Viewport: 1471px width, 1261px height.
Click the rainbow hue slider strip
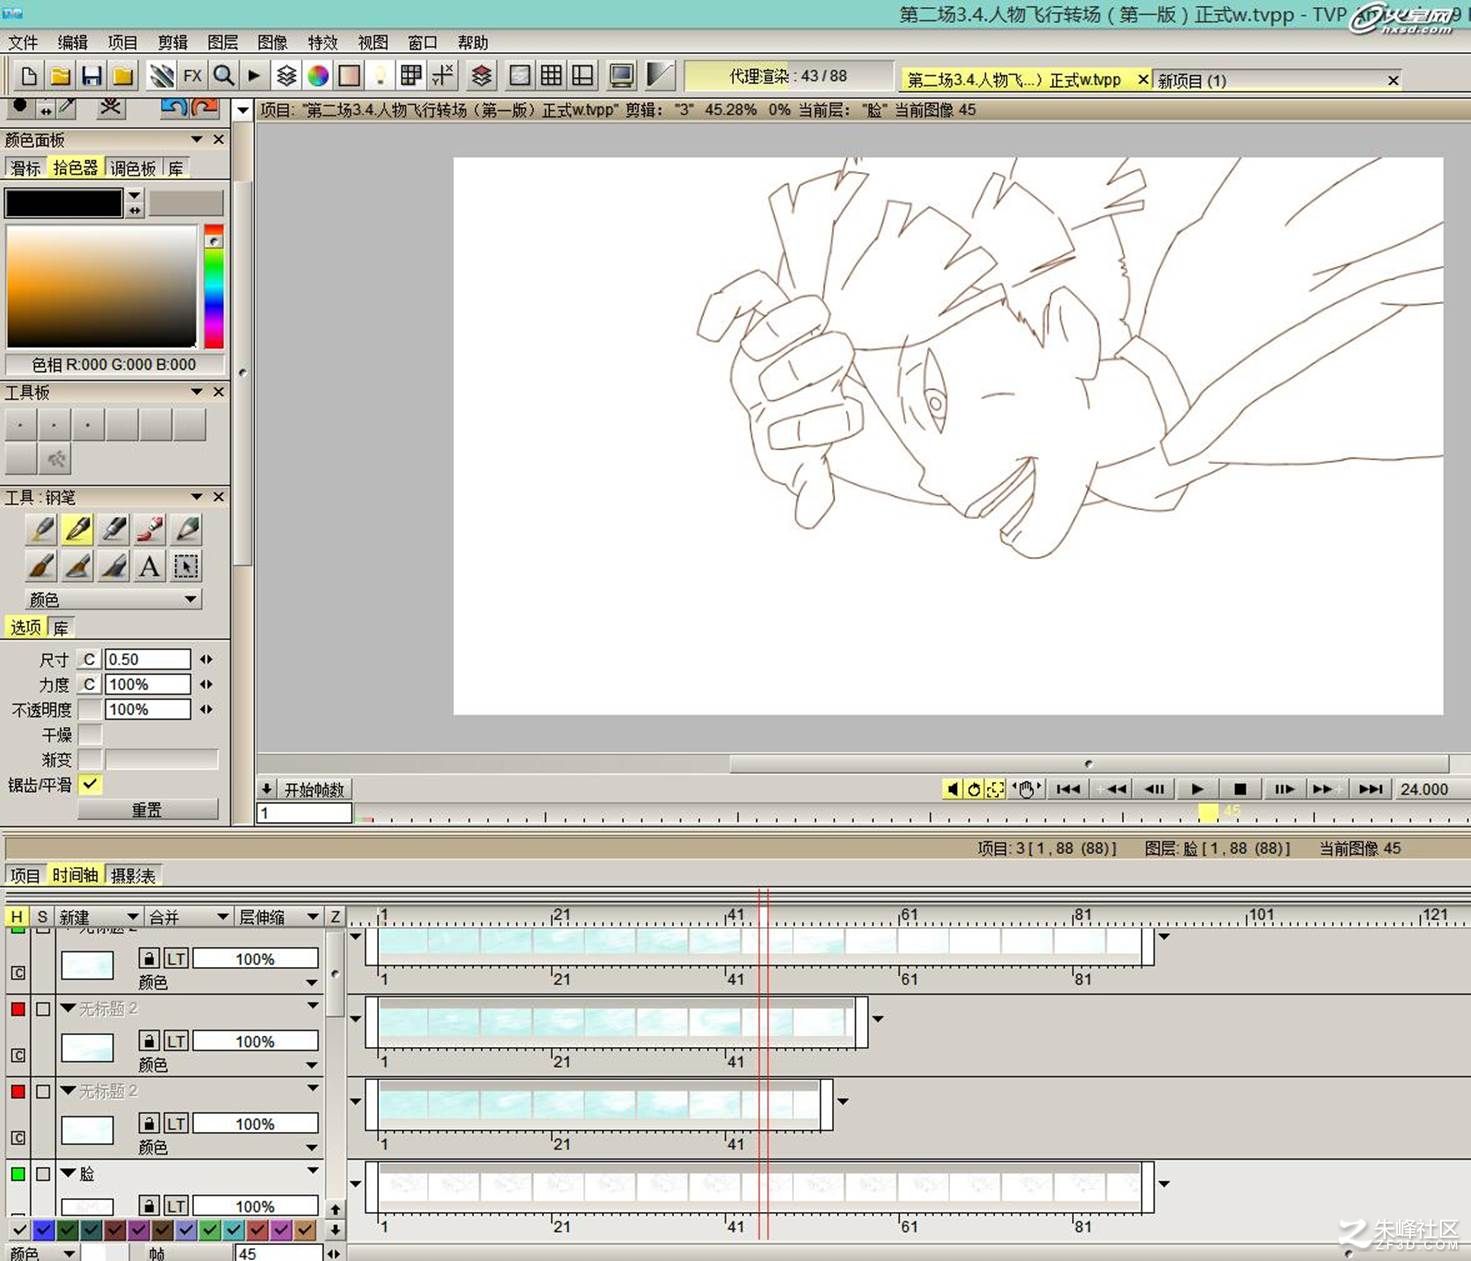pyautogui.click(x=214, y=287)
